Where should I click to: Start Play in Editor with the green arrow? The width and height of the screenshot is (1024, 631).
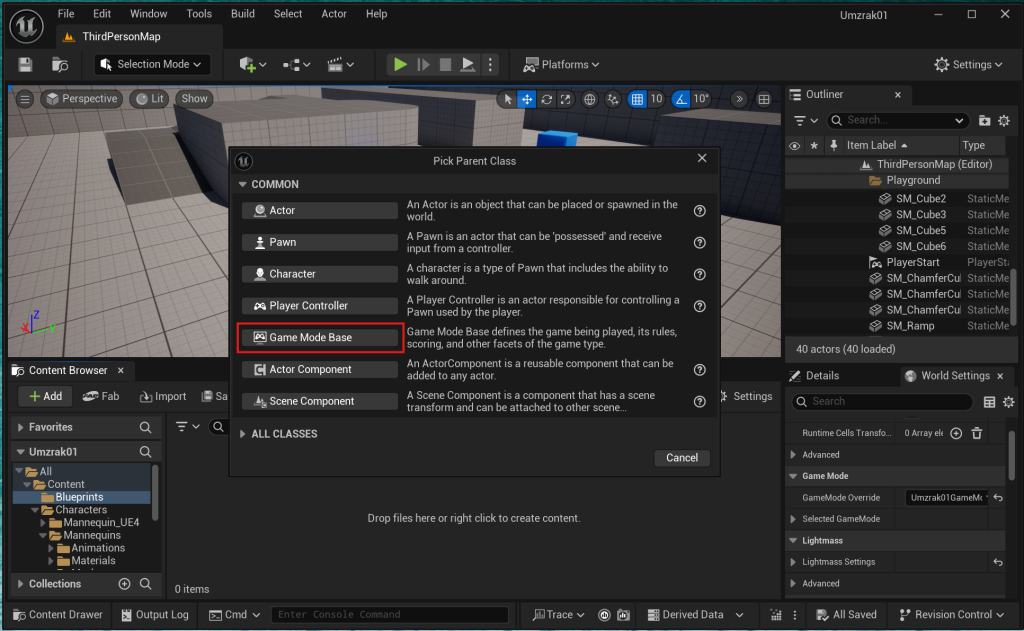coord(400,65)
